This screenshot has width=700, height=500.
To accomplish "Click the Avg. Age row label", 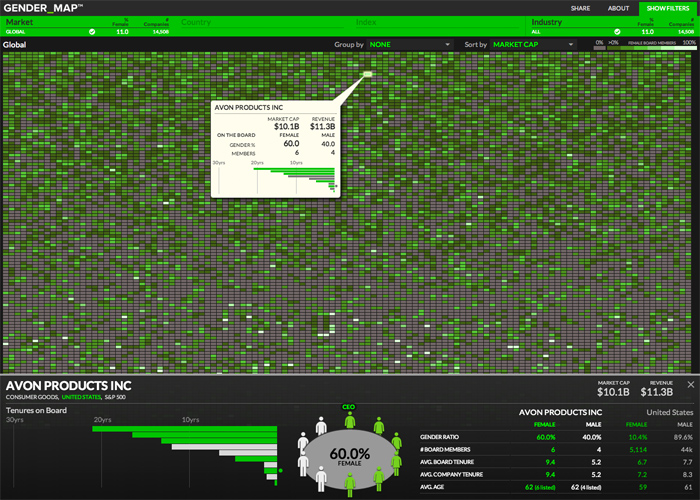I will tap(432, 487).
